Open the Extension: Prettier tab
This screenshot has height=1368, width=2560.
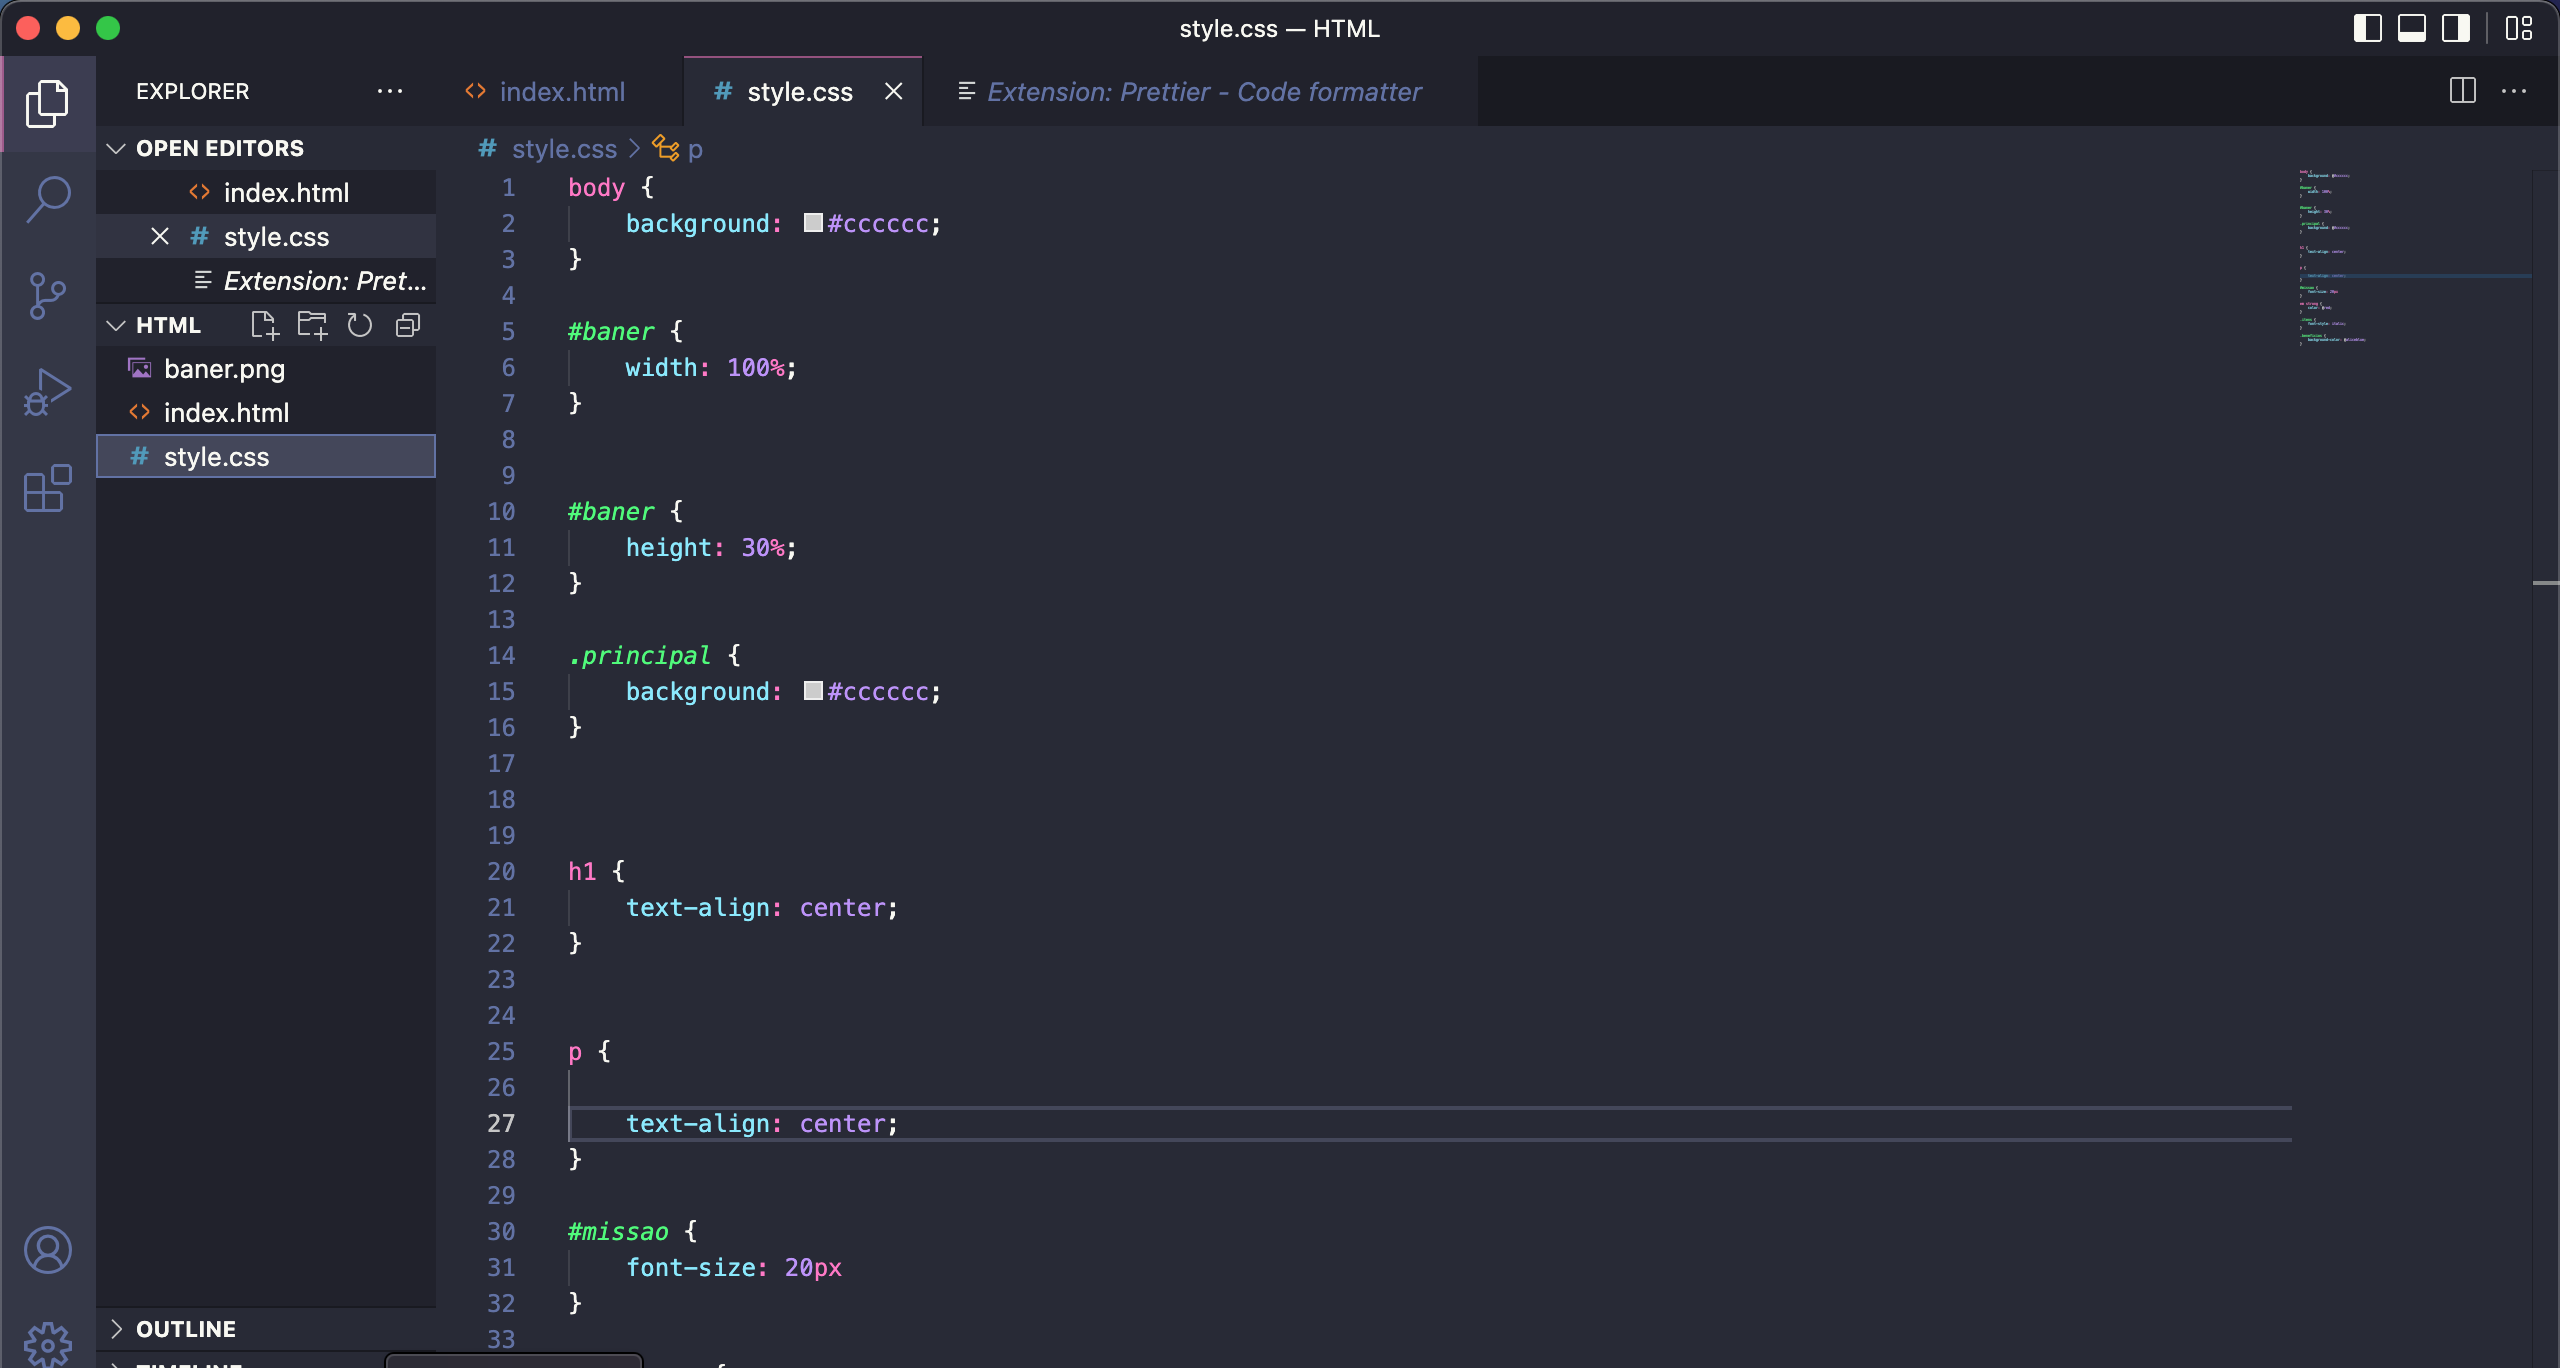pos(1200,91)
